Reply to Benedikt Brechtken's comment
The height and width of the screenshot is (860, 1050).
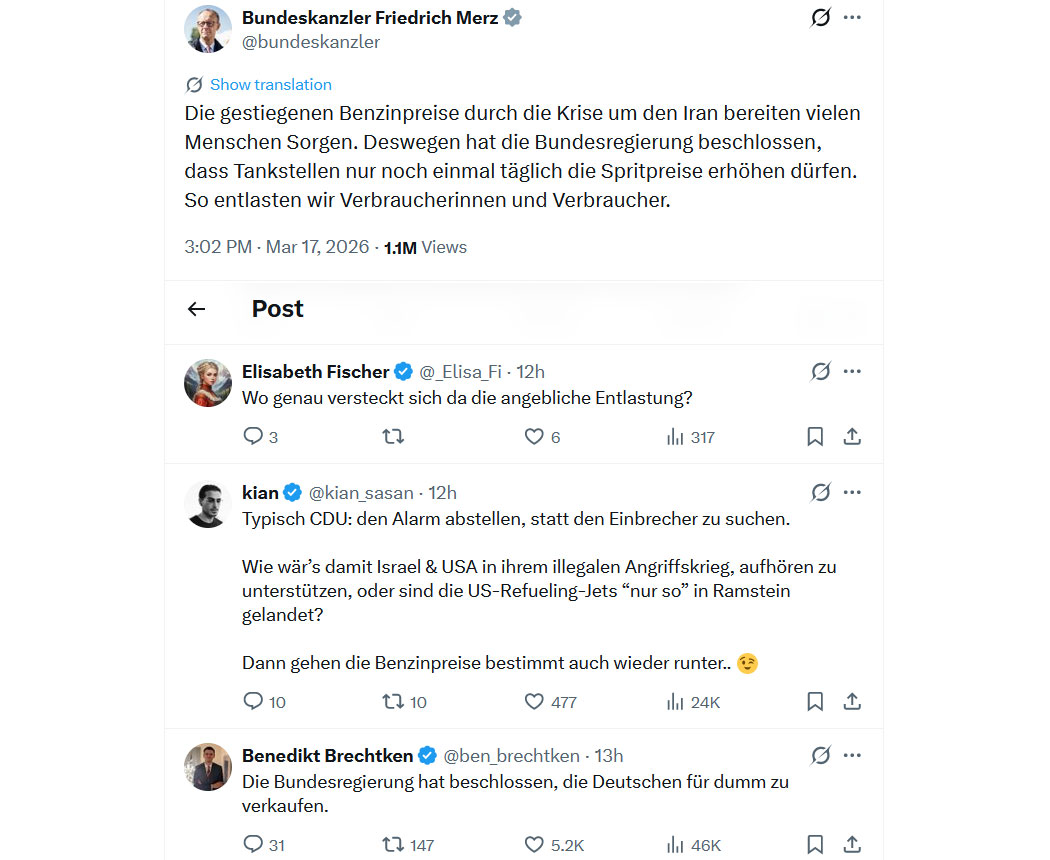click(x=254, y=845)
